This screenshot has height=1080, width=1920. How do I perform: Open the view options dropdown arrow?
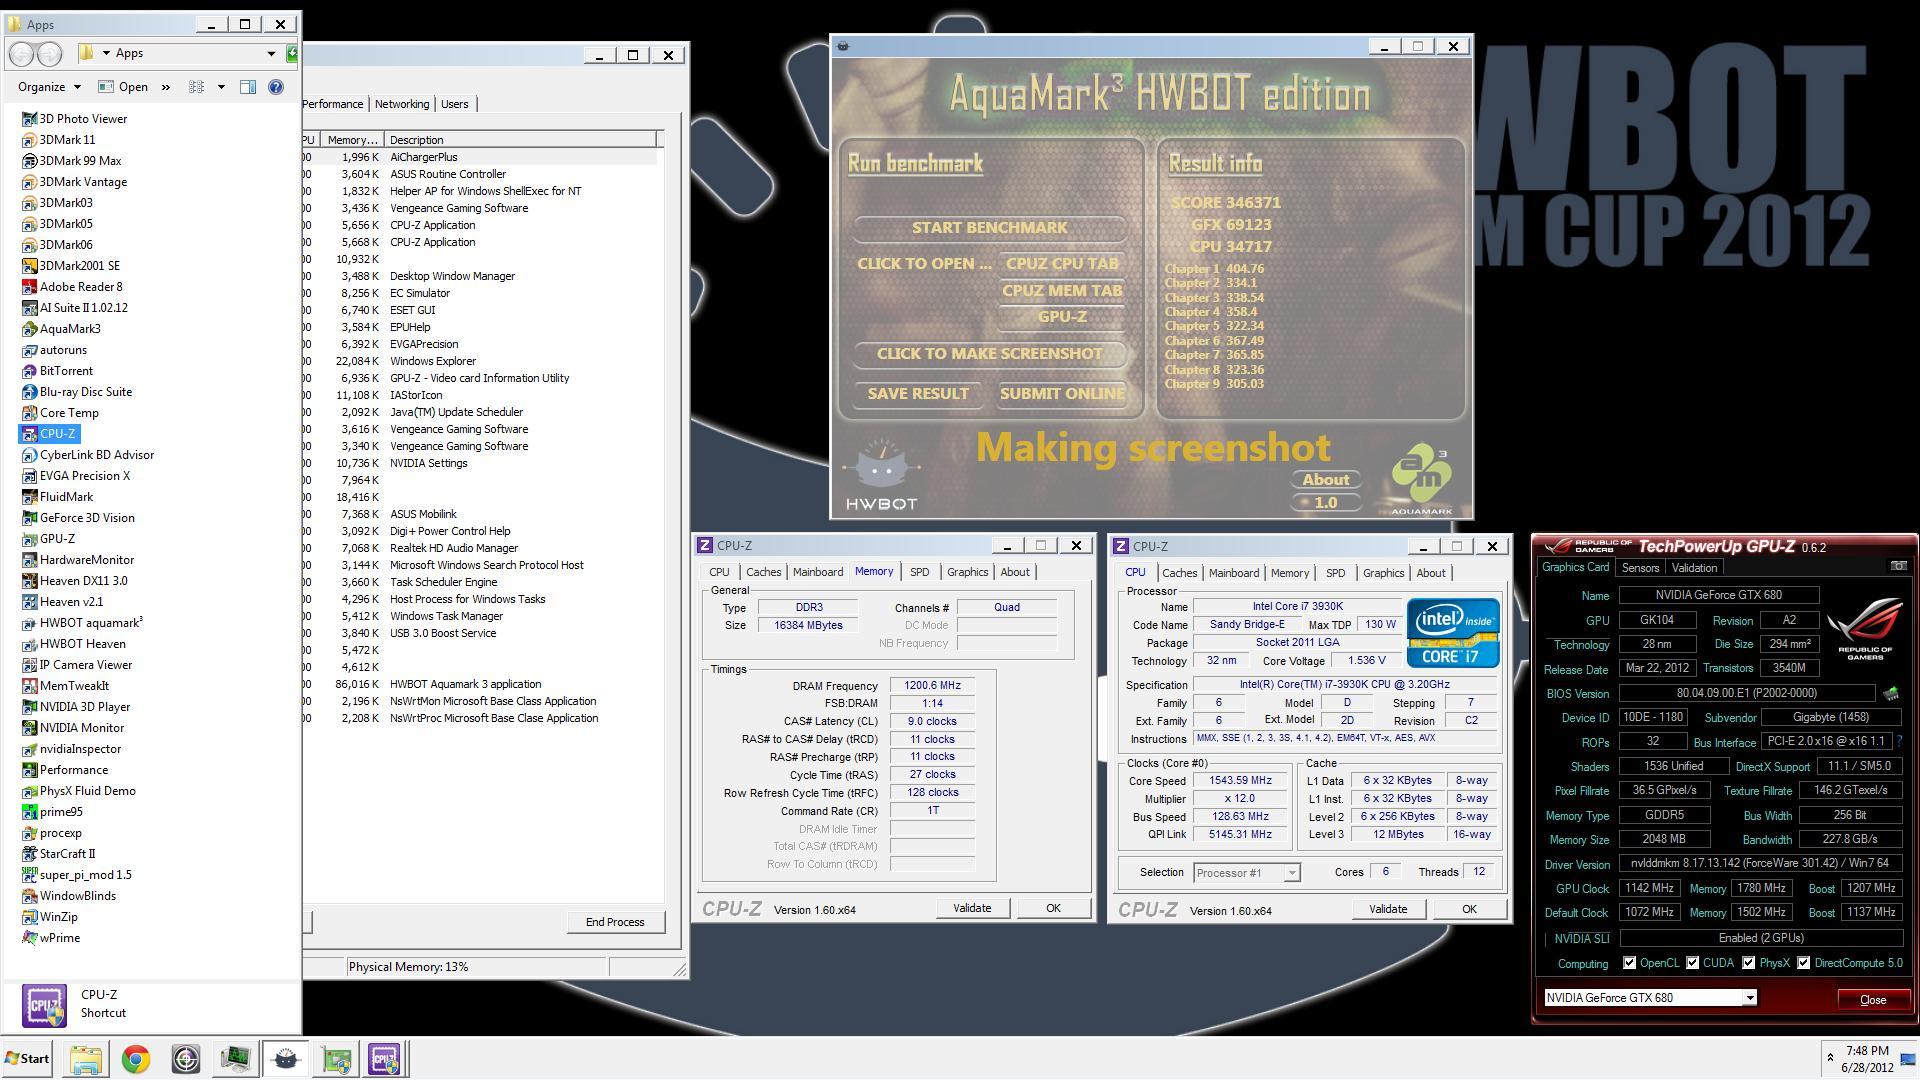[221, 87]
